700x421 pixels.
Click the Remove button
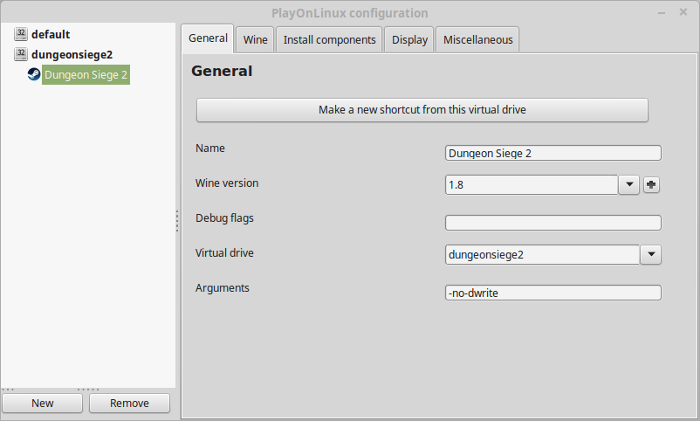pyautogui.click(x=129, y=403)
